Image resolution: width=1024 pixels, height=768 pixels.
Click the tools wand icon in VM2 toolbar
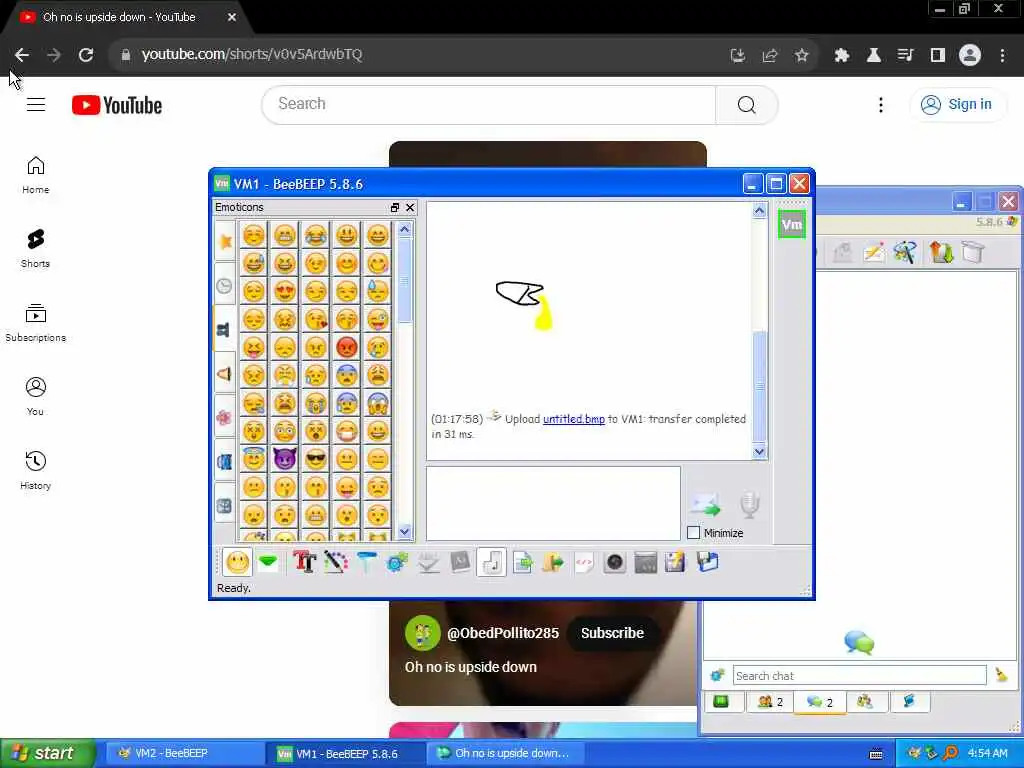pyautogui.click(x=906, y=252)
